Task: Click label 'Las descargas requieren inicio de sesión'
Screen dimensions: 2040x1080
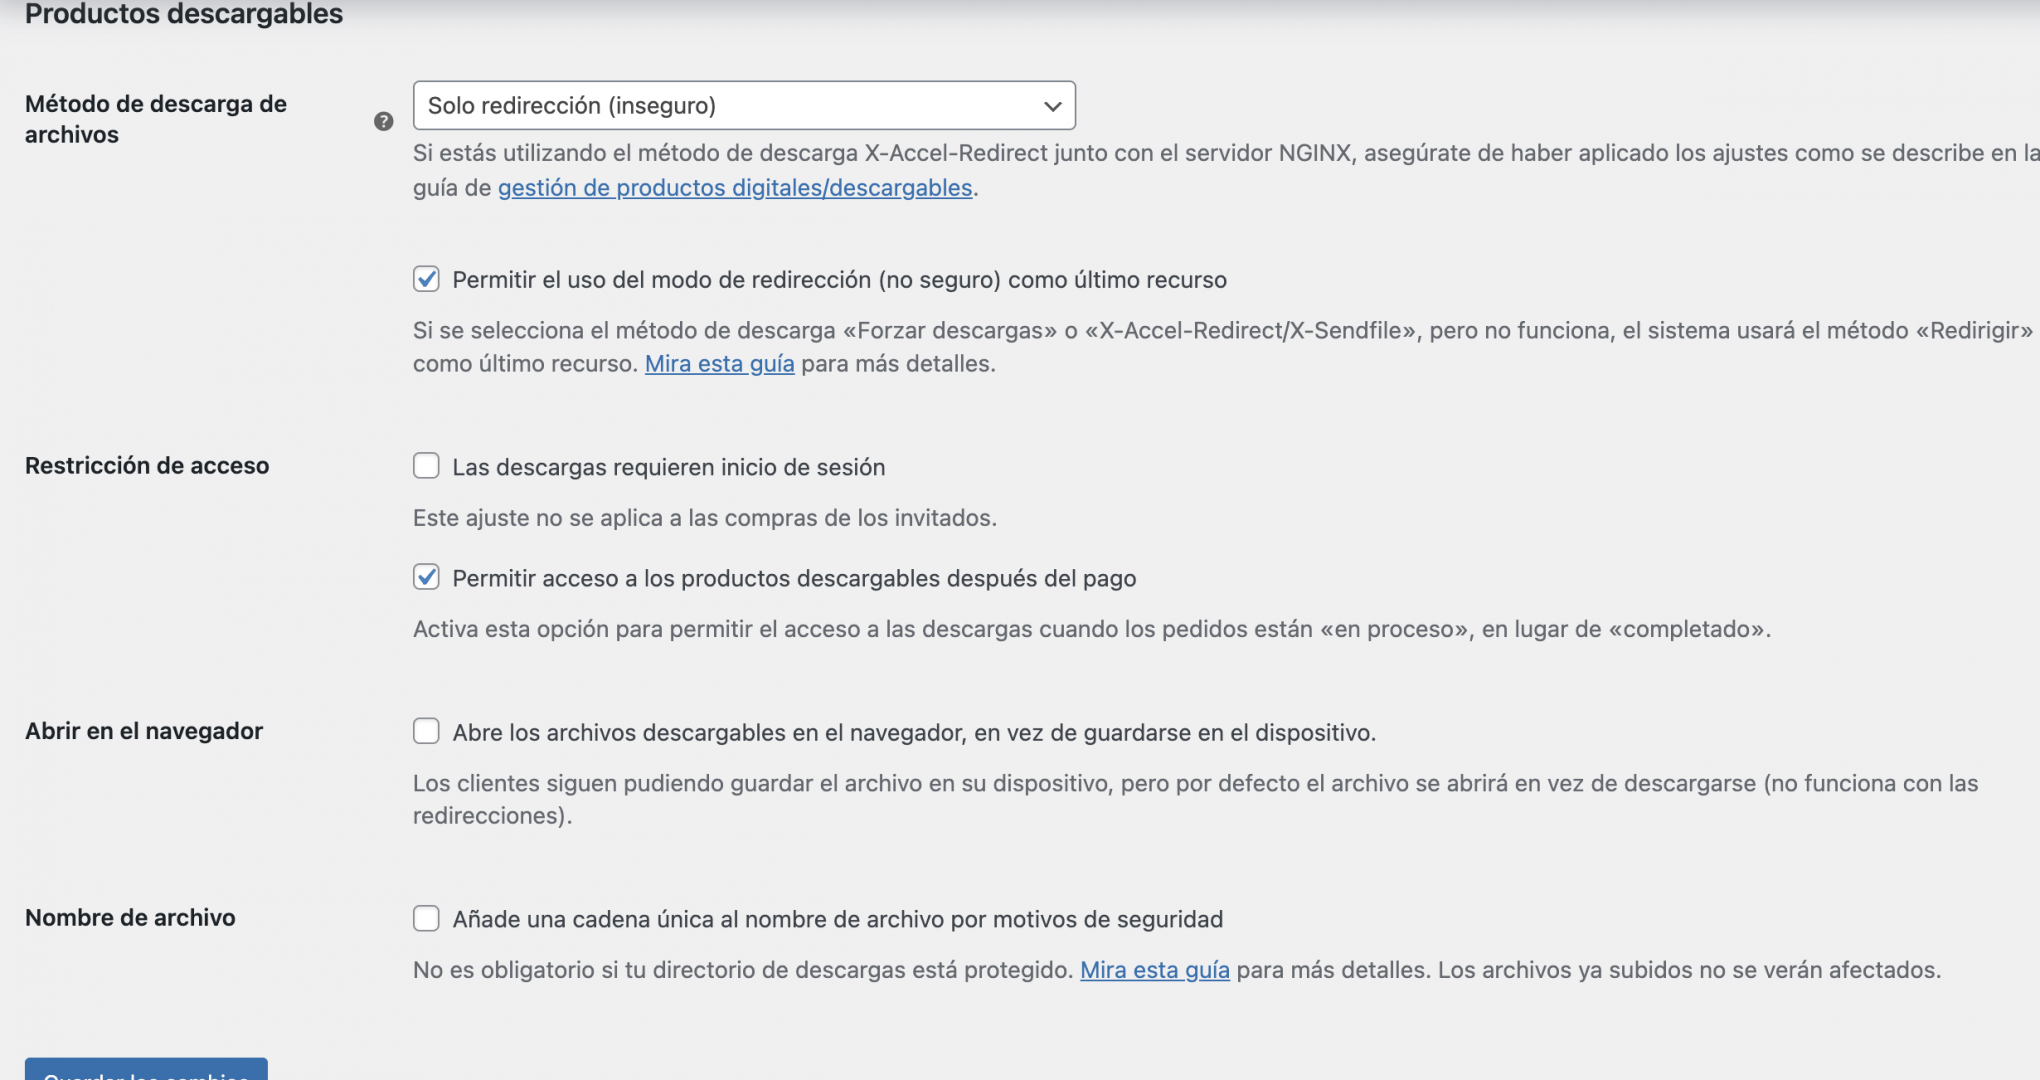Action: (x=669, y=467)
